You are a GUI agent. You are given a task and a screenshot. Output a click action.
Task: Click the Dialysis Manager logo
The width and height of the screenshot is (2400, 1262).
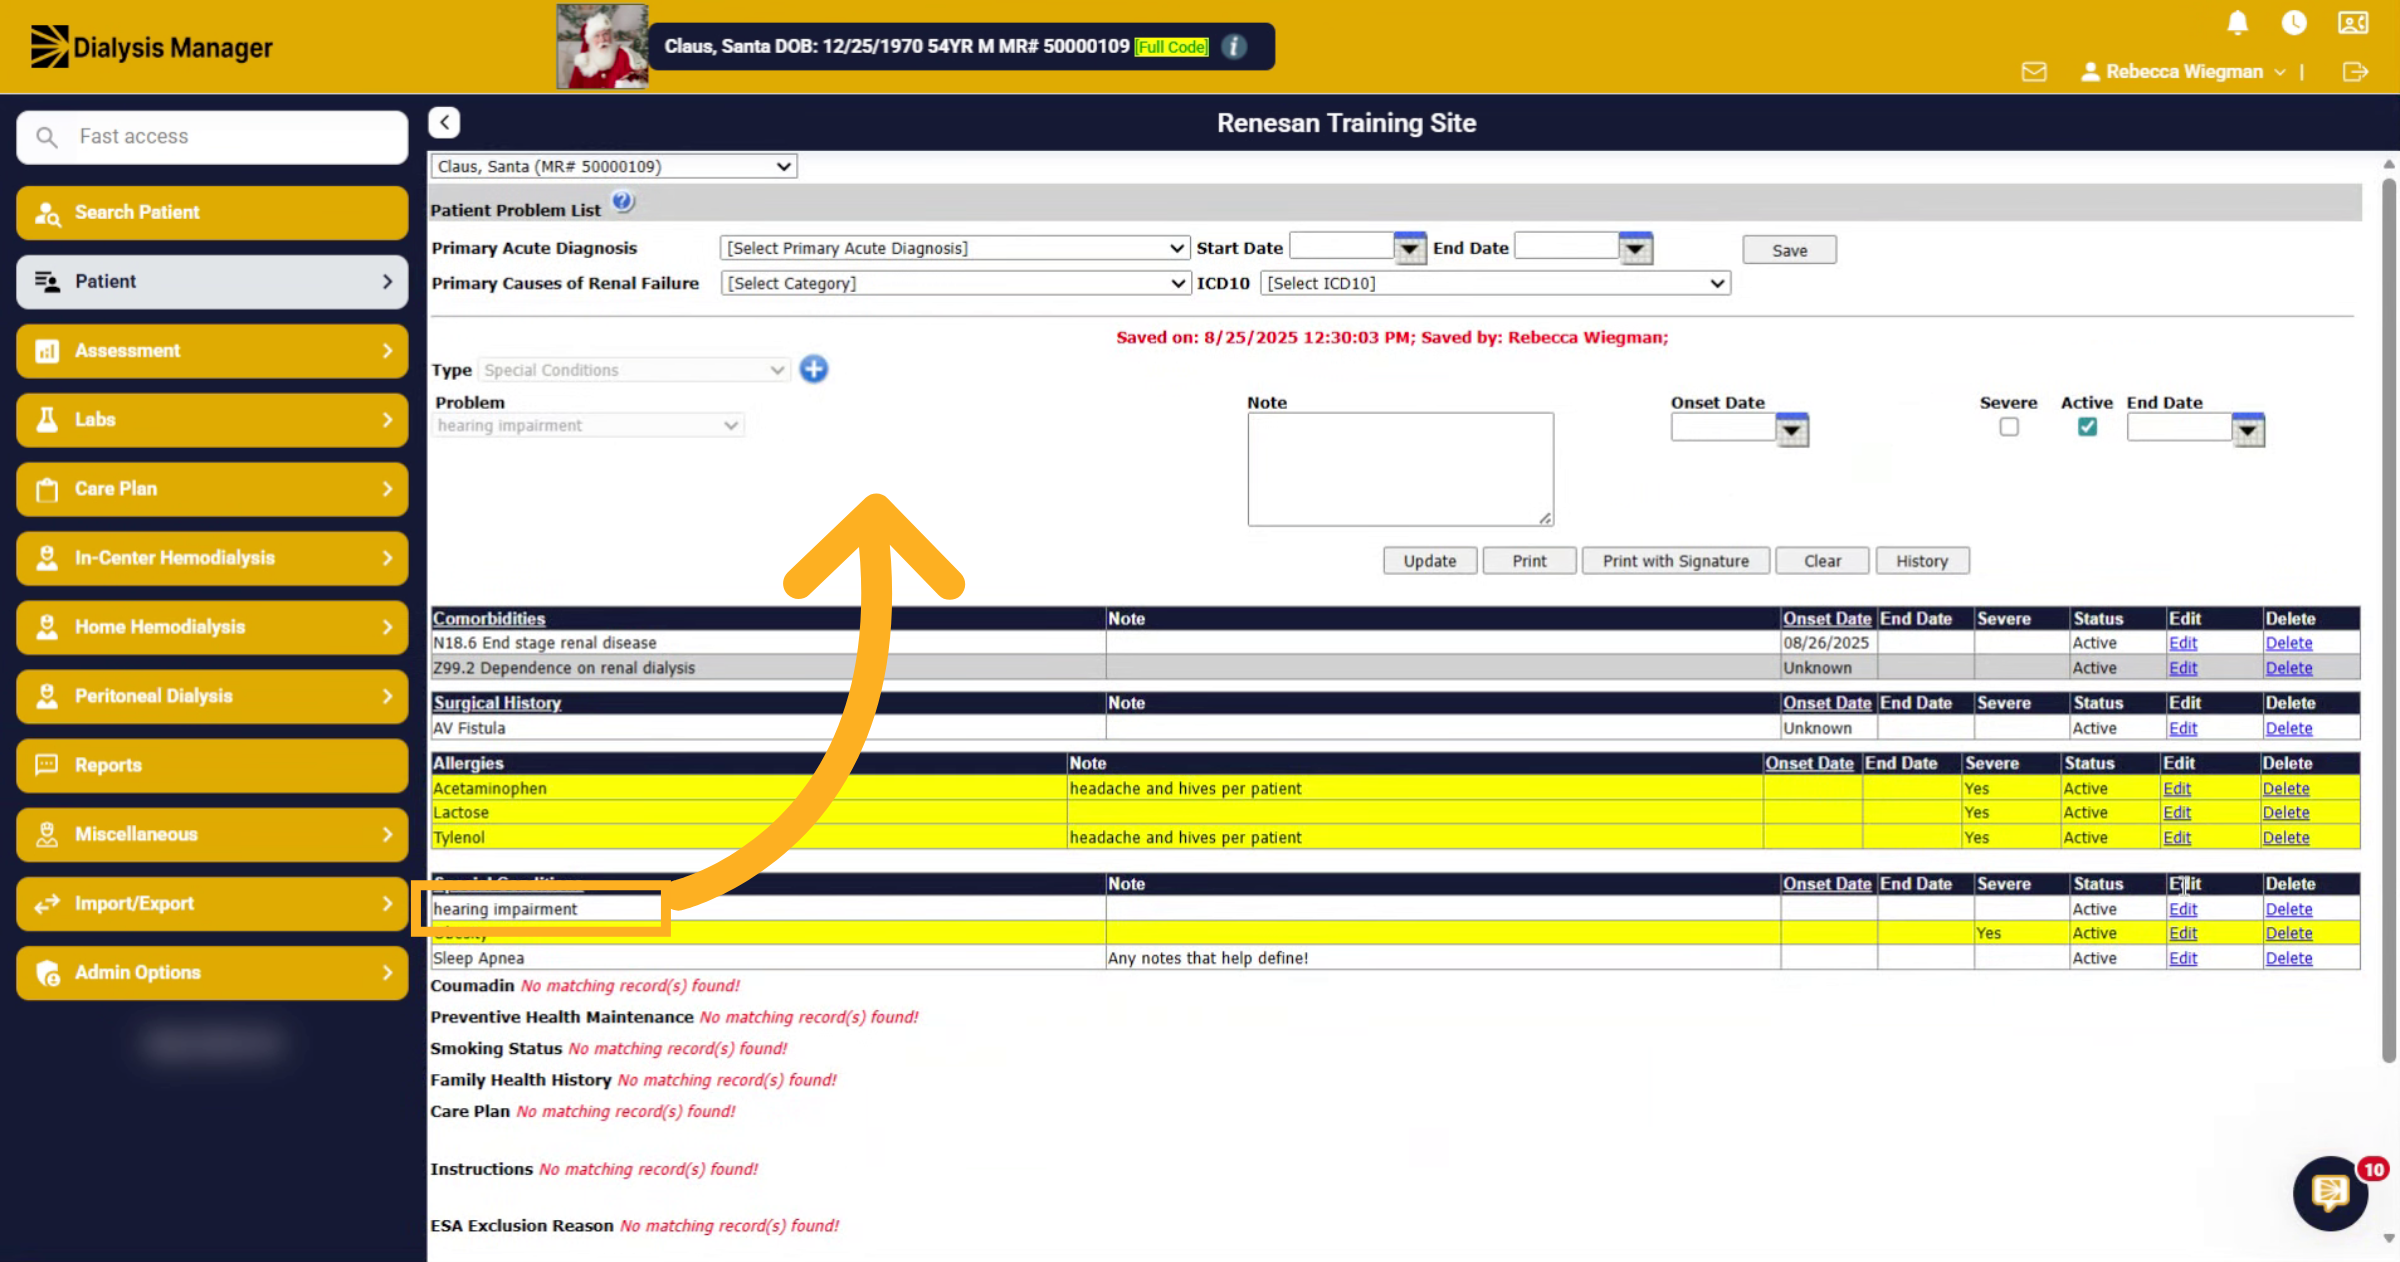[x=152, y=47]
